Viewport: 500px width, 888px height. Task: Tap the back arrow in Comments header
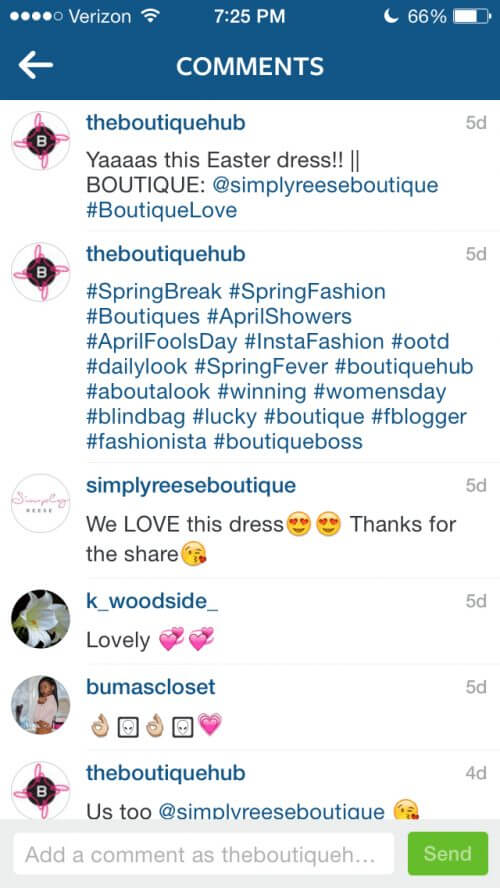(36, 66)
